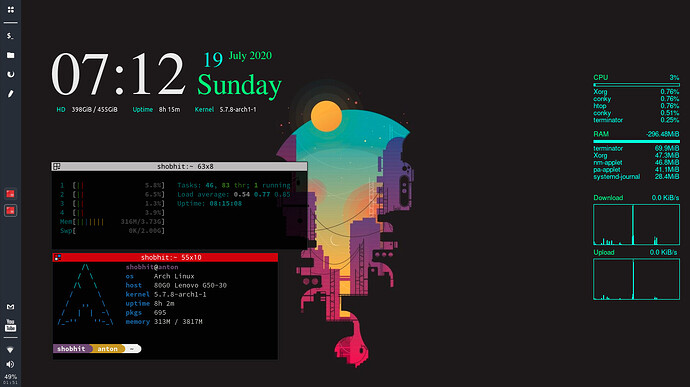The width and height of the screenshot is (690, 387).
Task: Click htop CPU 2 bar showing 6.5%
Action: click(112, 194)
